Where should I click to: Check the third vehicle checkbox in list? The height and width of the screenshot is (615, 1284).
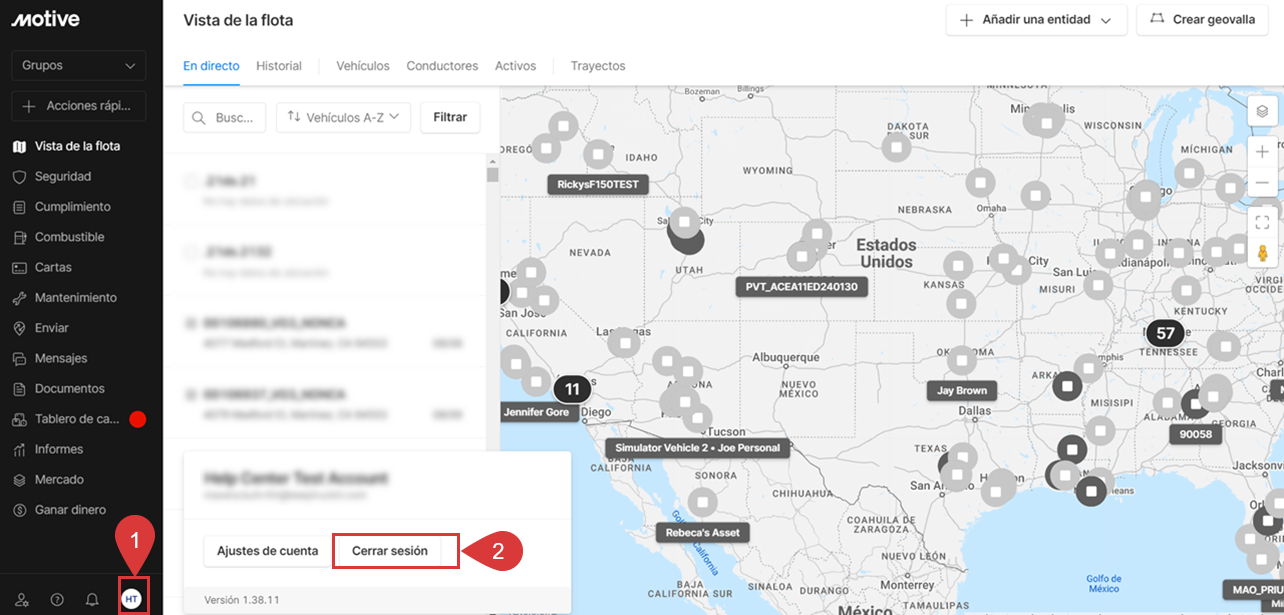(190, 323)
